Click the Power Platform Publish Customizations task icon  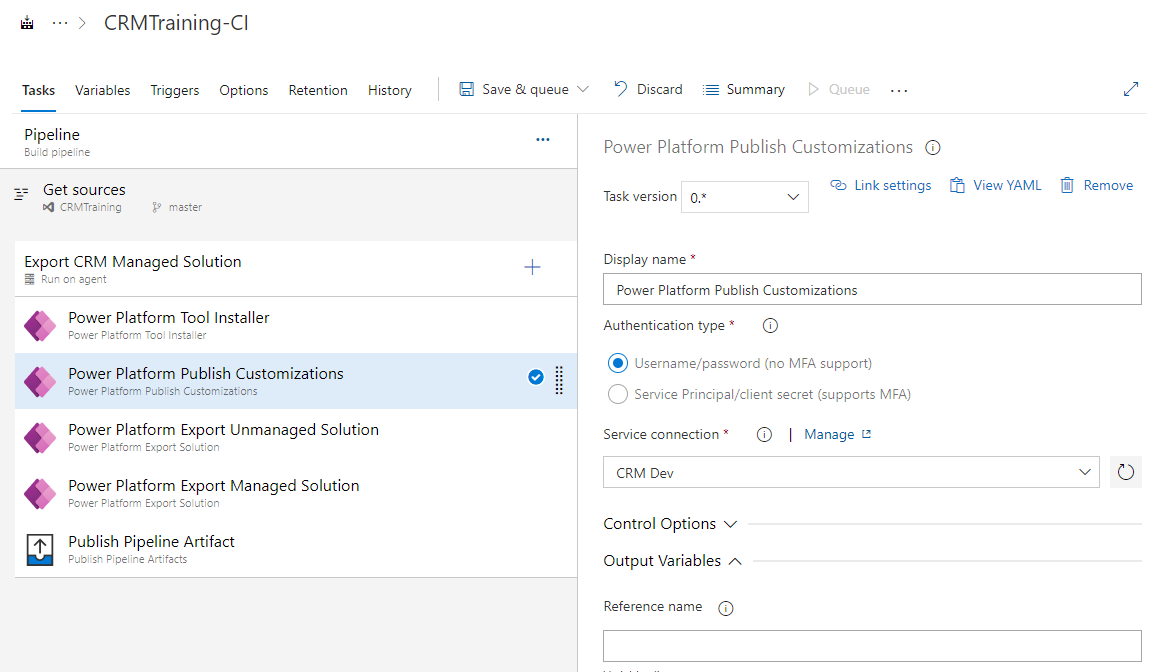(x=40, y=382)
